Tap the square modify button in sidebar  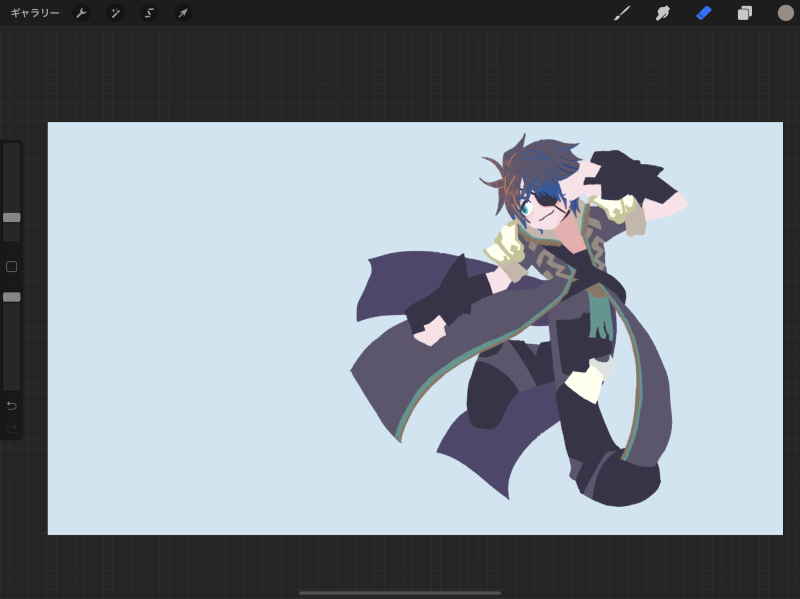pos(12,267)
